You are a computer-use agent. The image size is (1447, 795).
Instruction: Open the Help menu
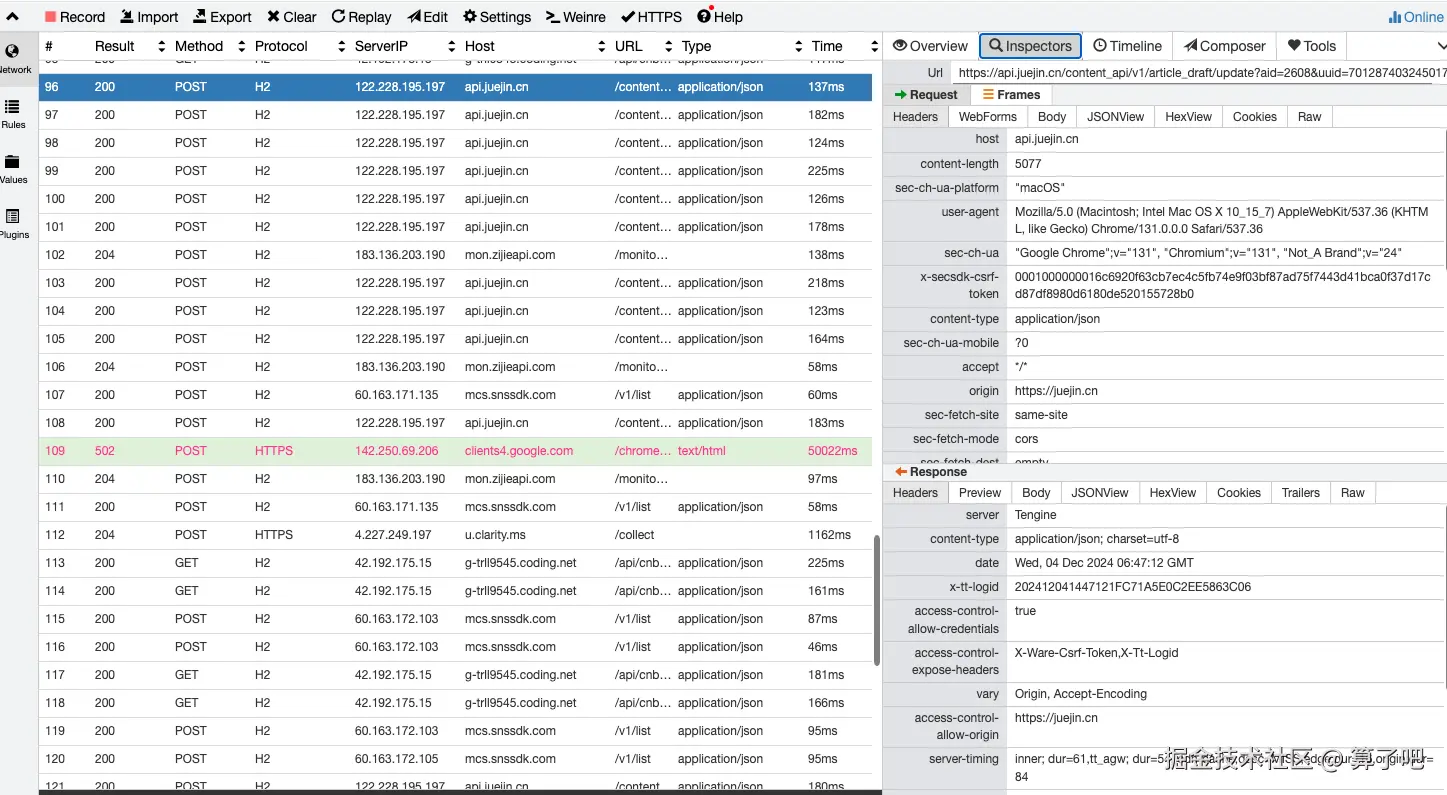[x=720, y=17]
